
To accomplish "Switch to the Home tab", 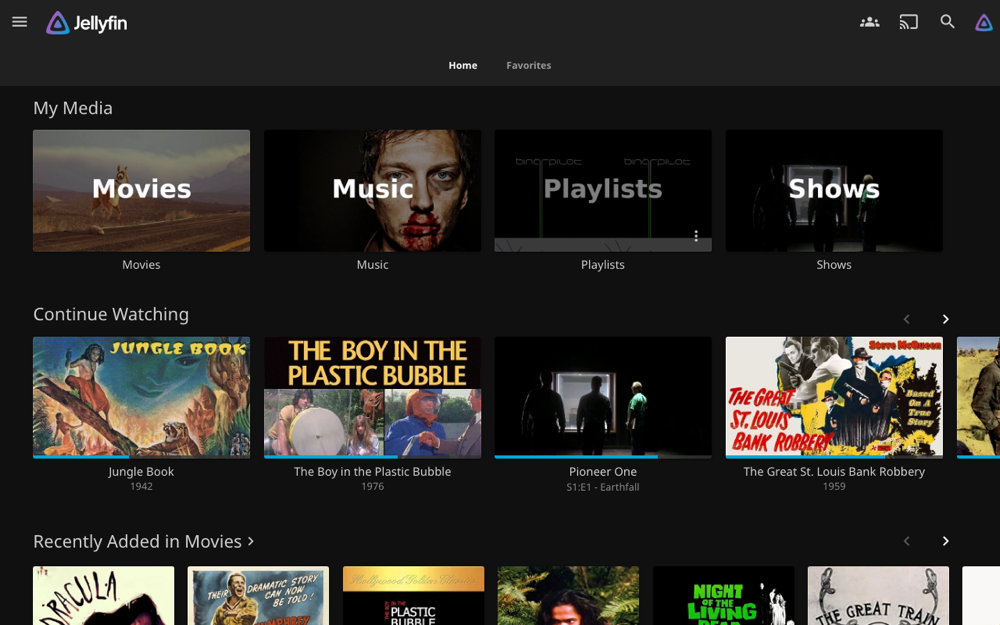I will (x=462, y=65).
